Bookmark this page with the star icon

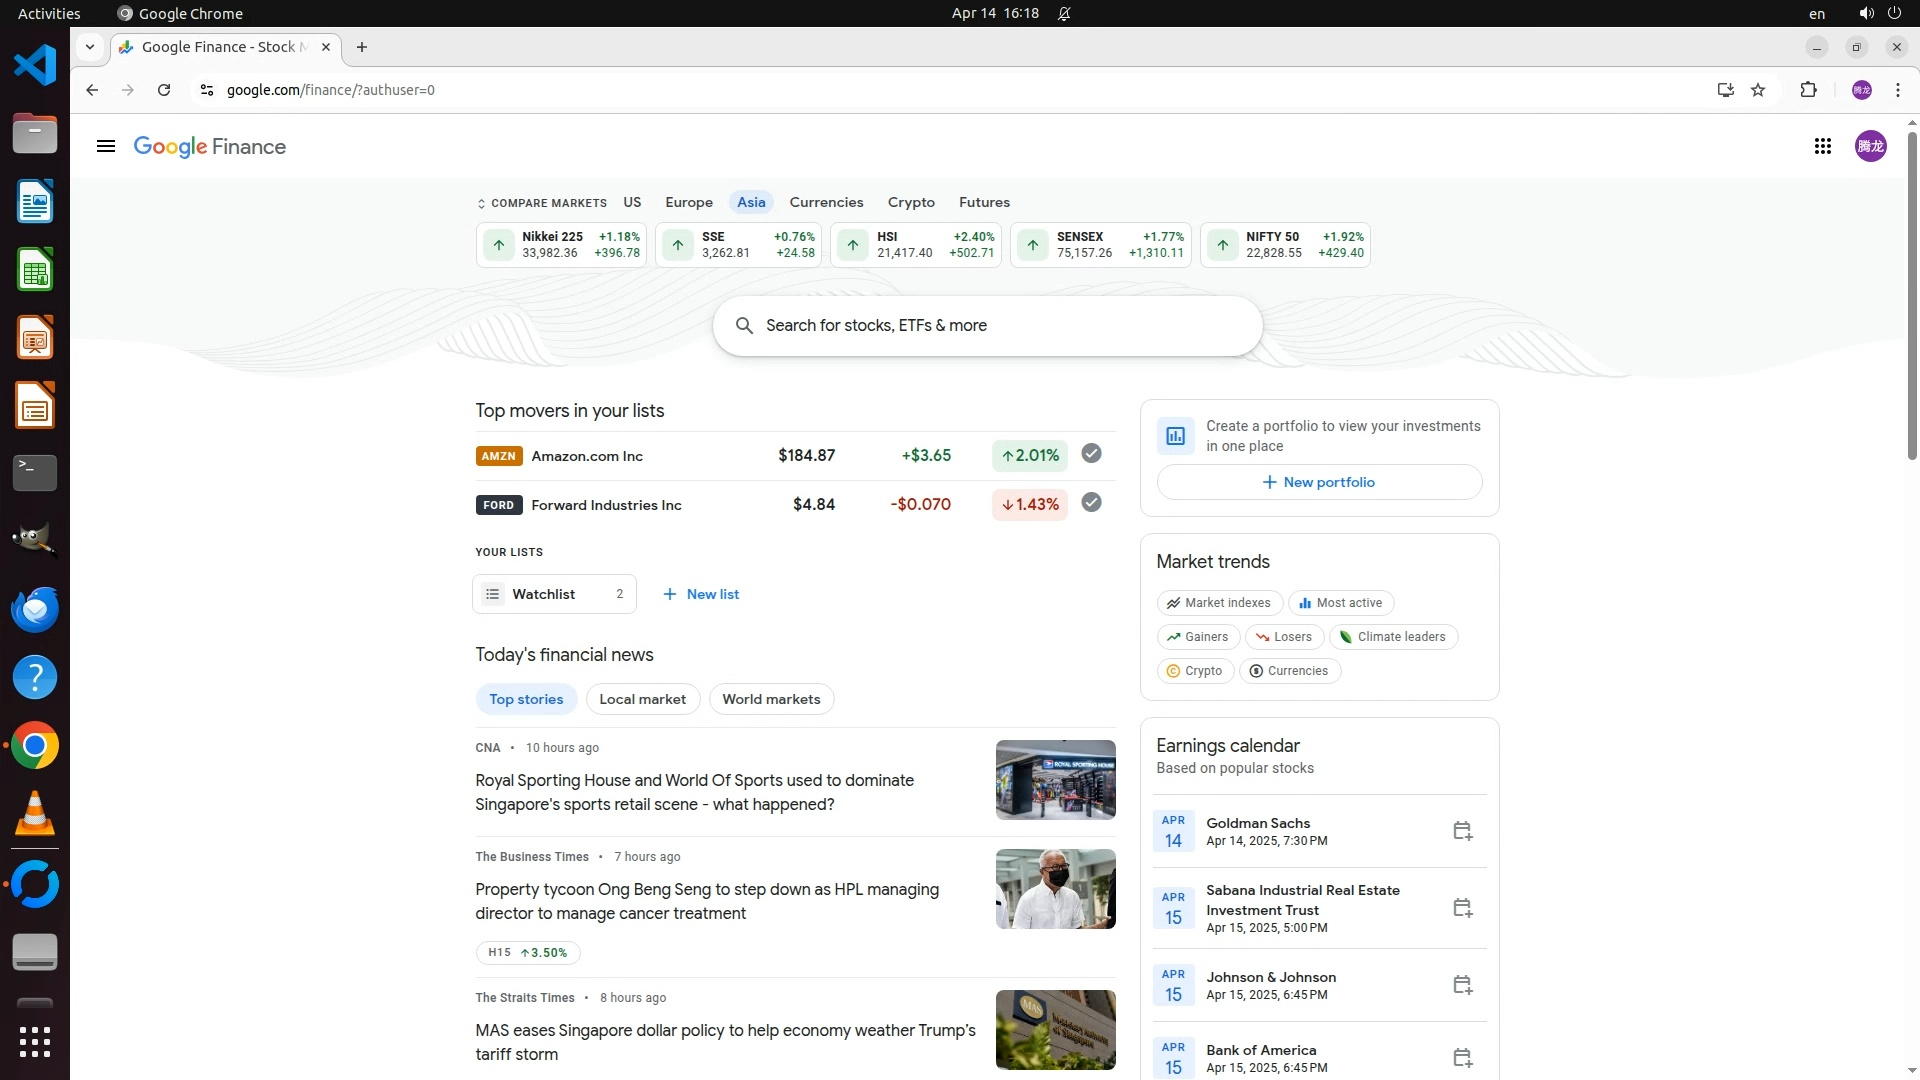(1758, 90)
